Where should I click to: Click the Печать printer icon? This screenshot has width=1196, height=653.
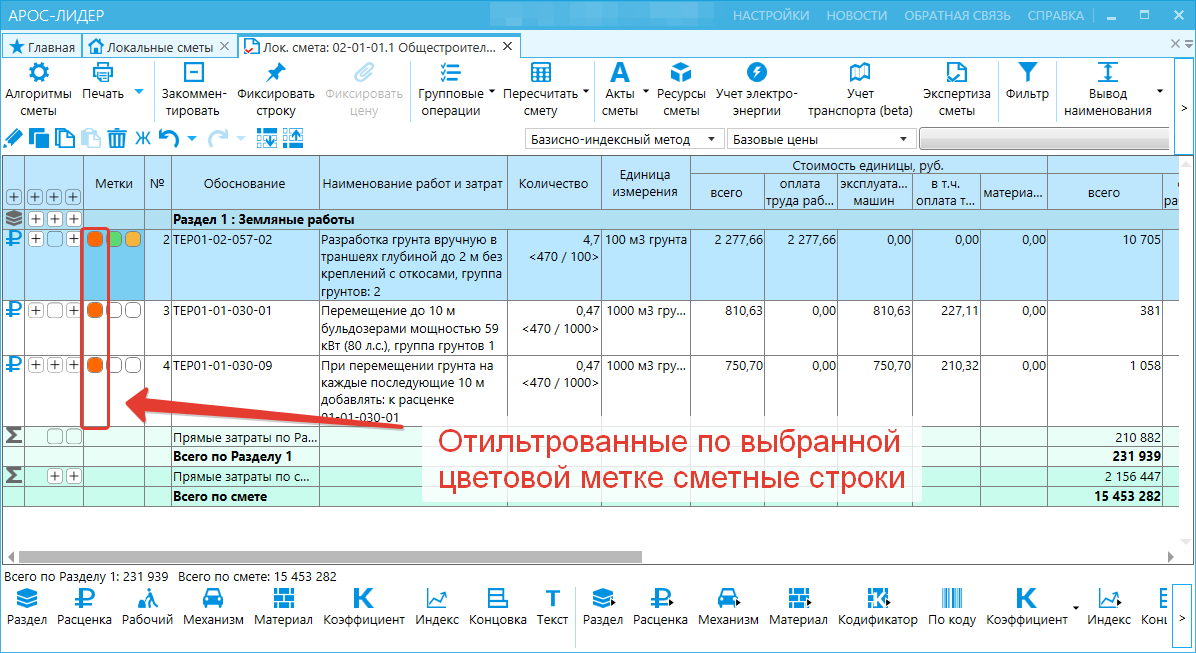click(102, 73)
